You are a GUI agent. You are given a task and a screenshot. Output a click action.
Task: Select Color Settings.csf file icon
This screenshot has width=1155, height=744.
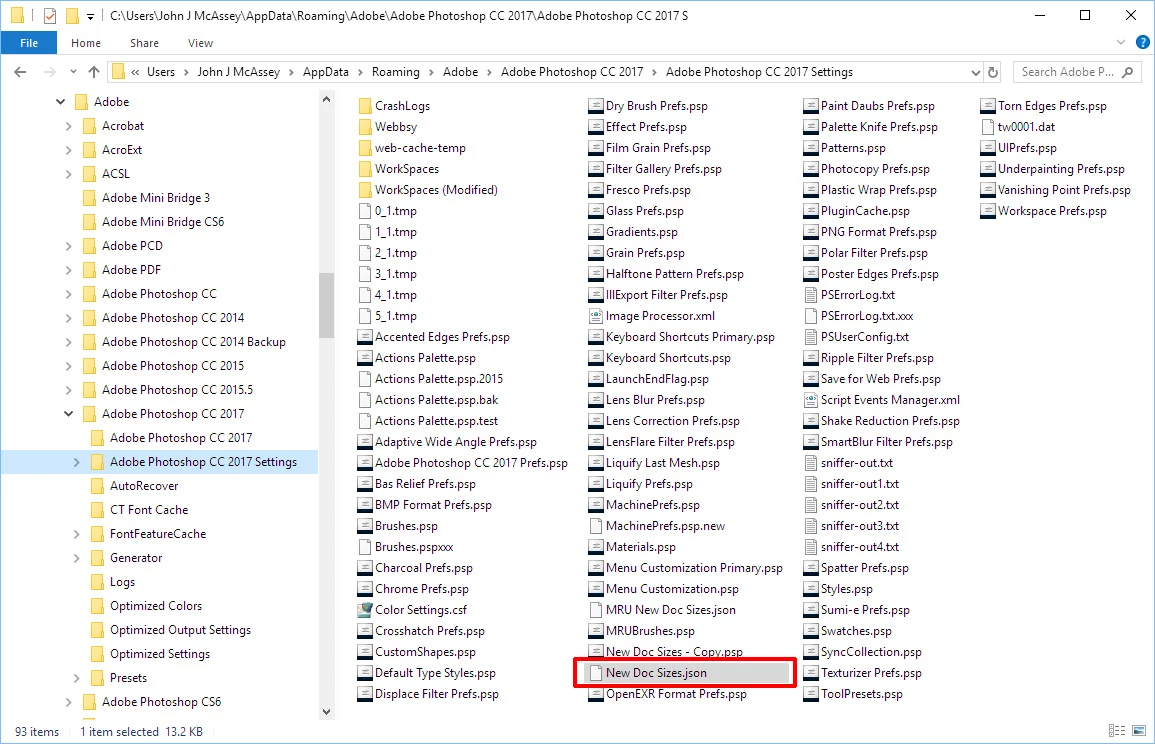(365, 610)
